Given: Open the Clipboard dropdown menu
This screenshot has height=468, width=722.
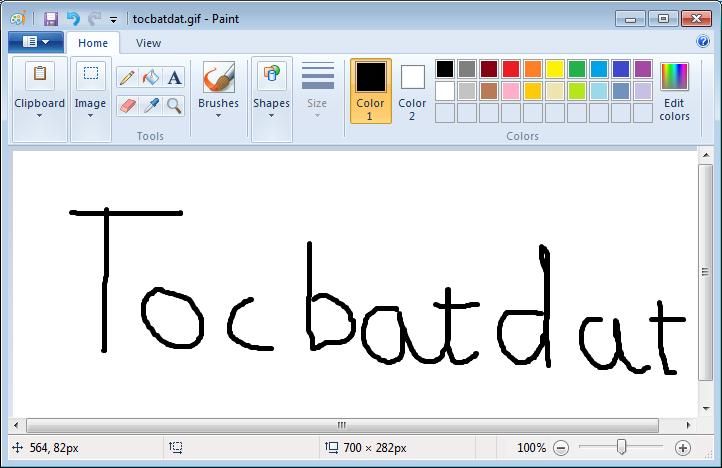Looking at the screenshot, I should (x=39, y=90).
